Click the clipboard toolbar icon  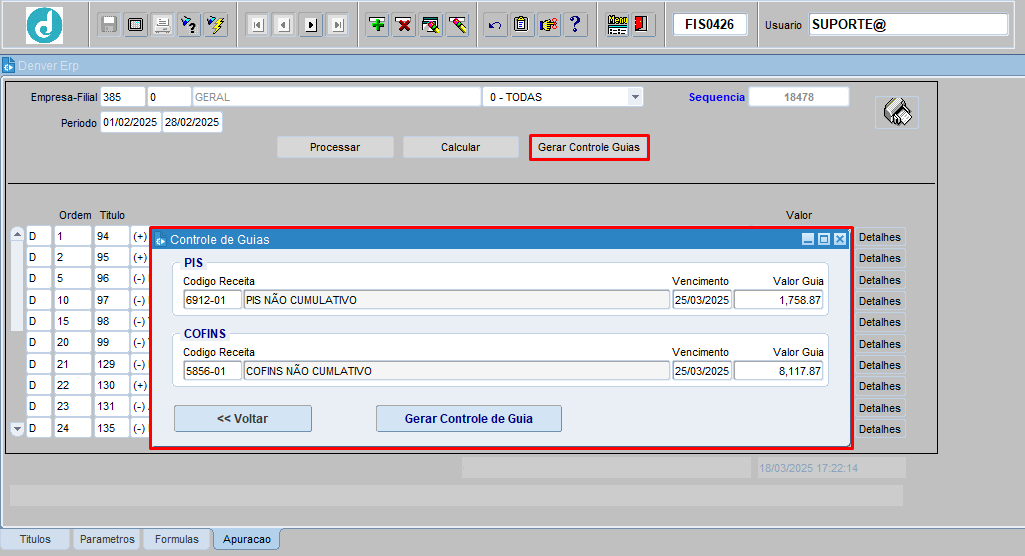521,25
